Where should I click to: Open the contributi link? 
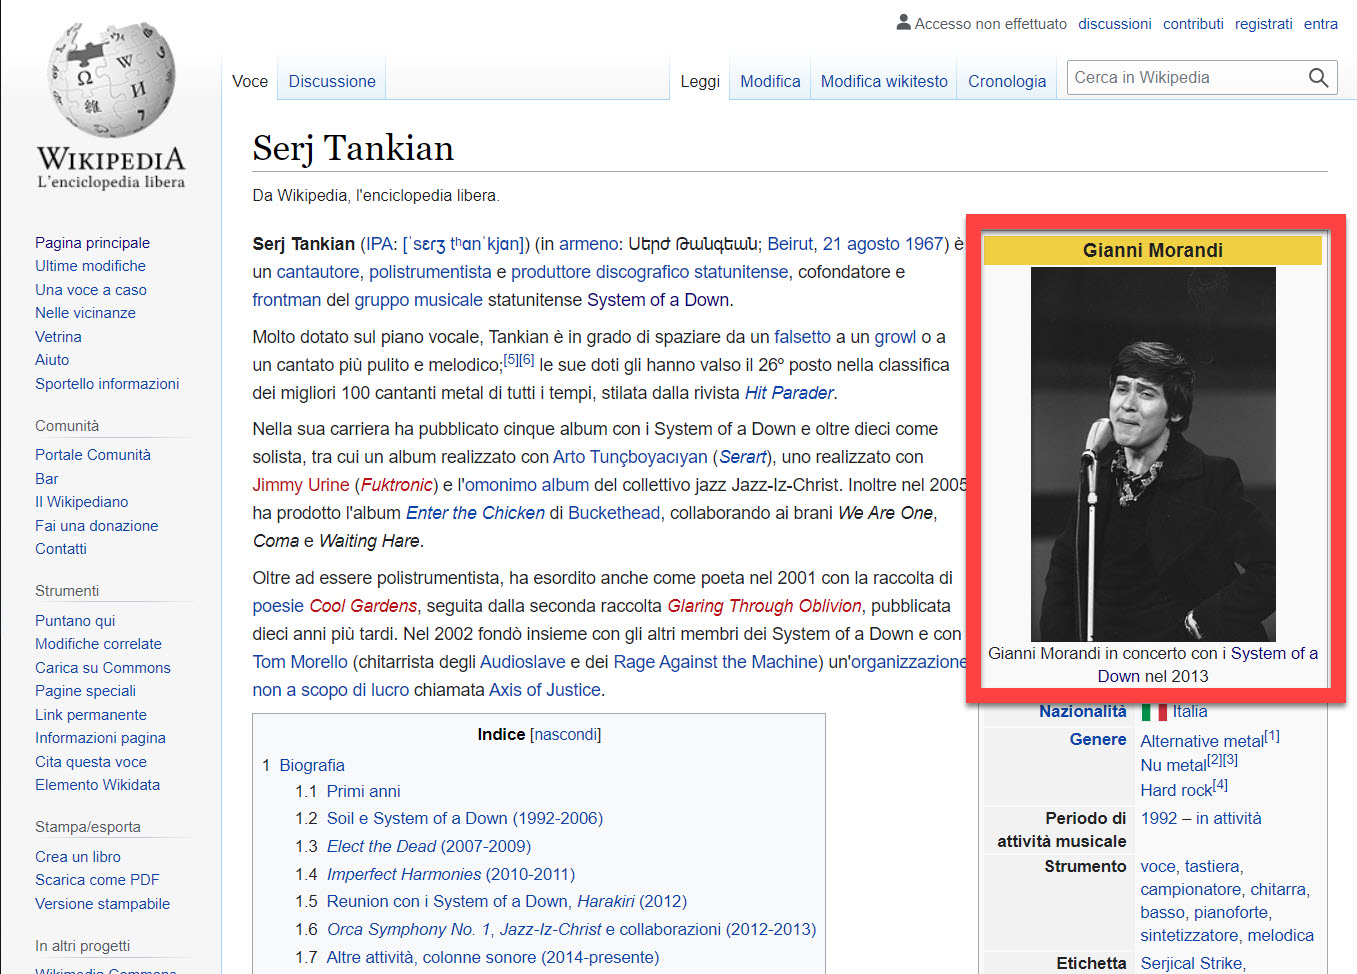tap(1193, 24)
